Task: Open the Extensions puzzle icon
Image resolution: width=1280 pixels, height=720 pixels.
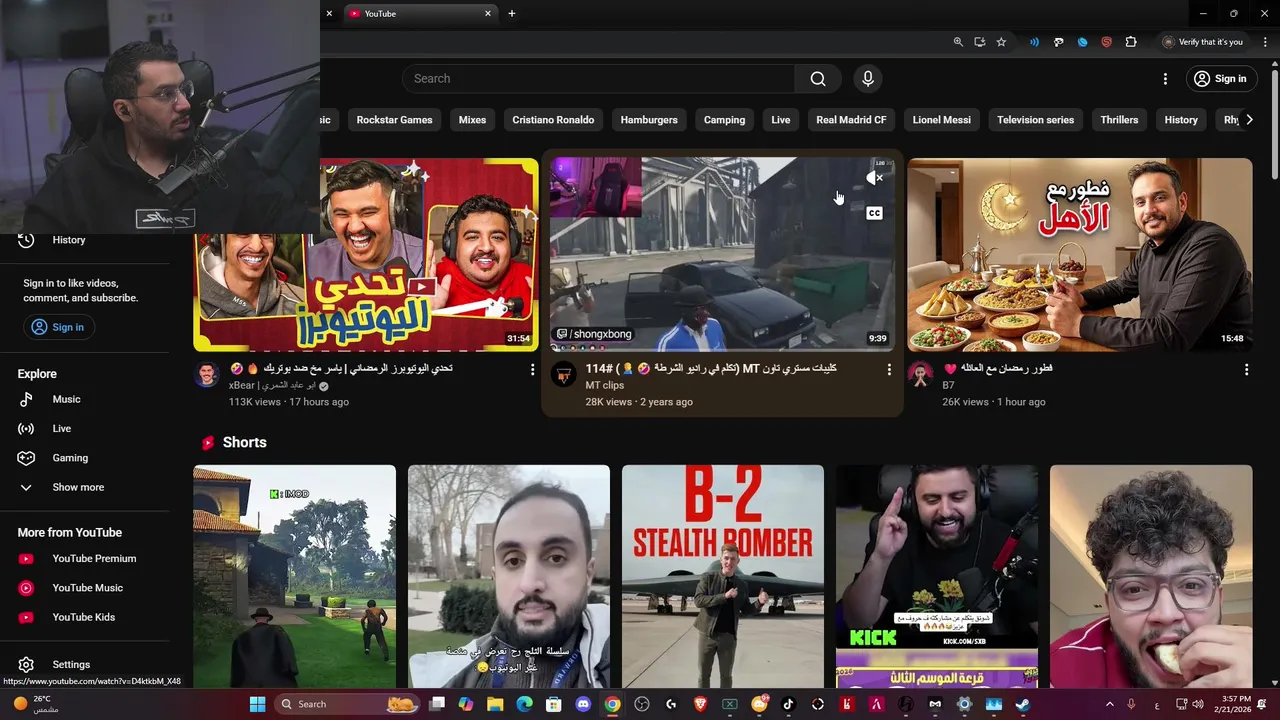Action: pyautogui.click(x=1131, y=42)
